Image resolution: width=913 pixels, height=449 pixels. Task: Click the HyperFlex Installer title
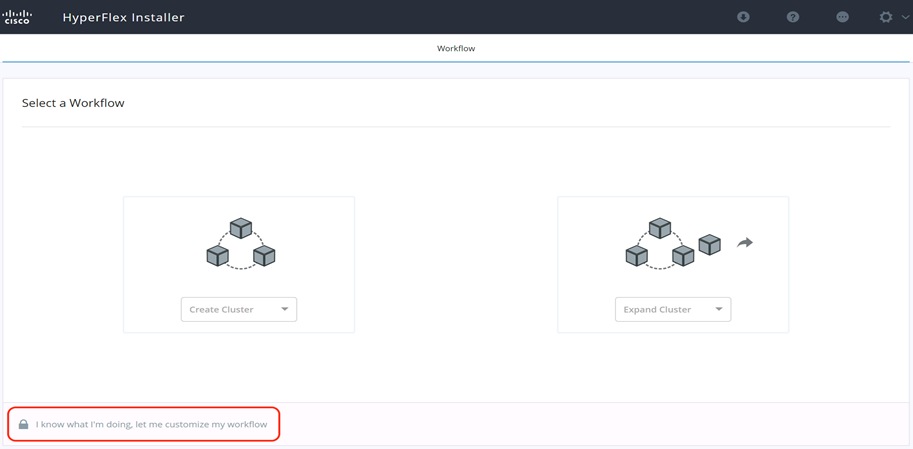click(123, 17)
